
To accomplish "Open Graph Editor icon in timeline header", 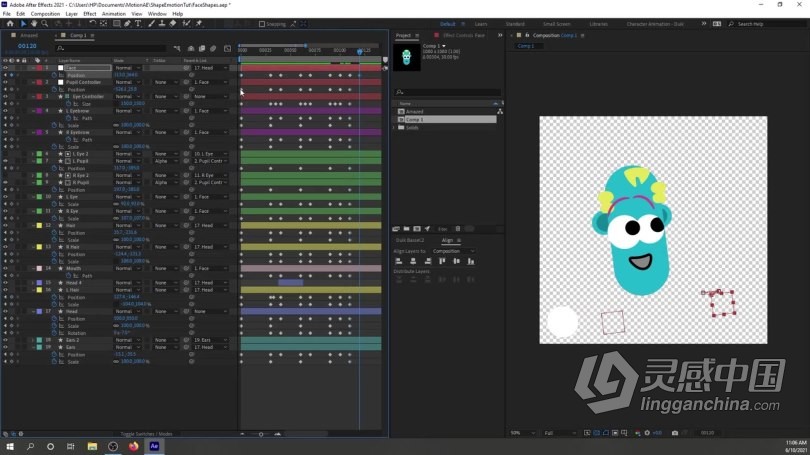I will [227, 49].
